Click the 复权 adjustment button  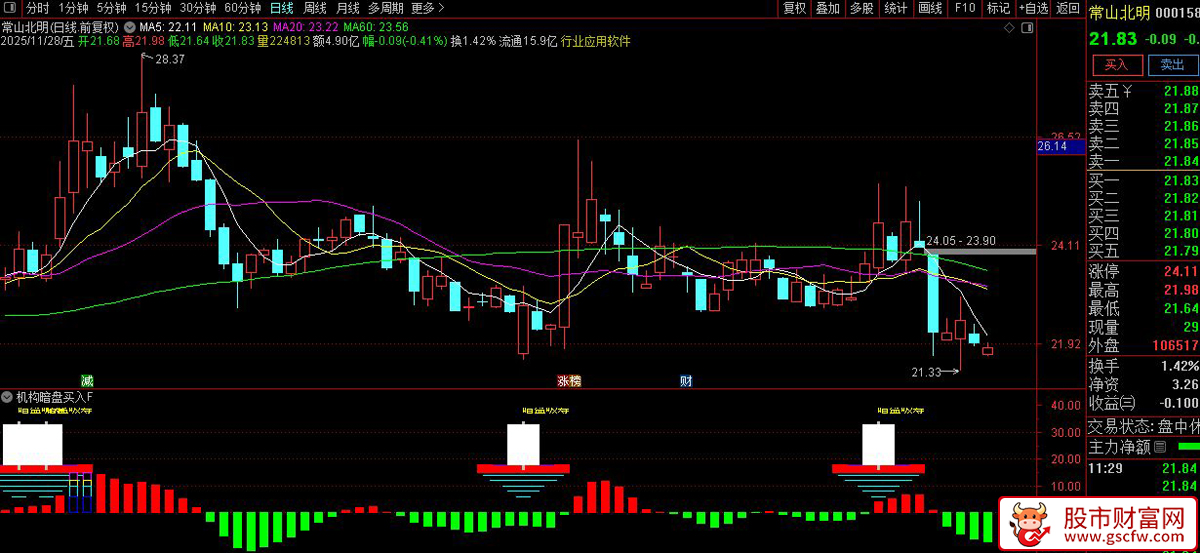point(795,8)
